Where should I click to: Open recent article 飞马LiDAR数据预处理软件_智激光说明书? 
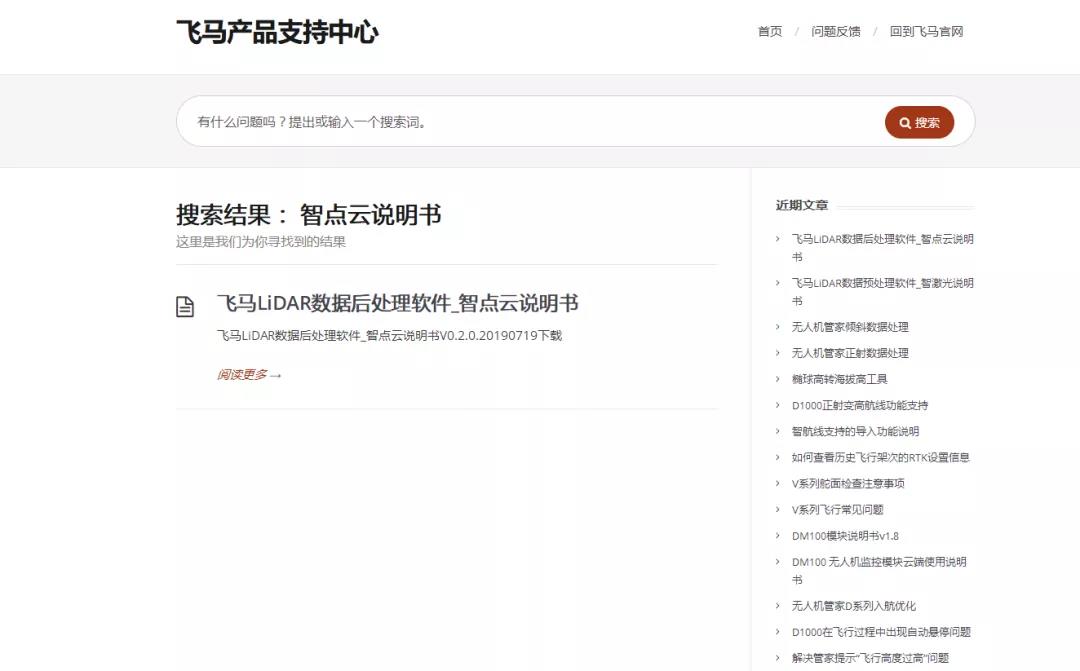click(x=881, y=283)
